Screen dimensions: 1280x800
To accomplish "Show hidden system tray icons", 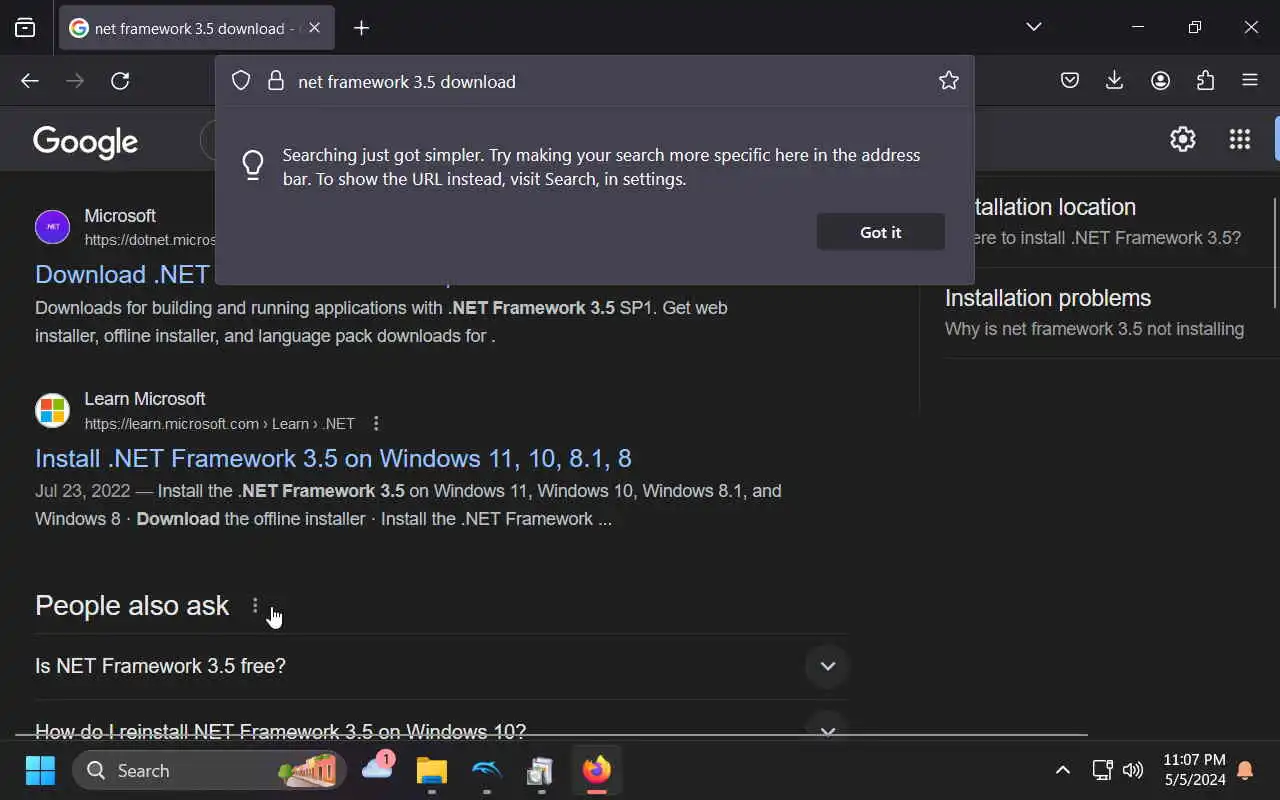I will click(x=1063, y=770).
